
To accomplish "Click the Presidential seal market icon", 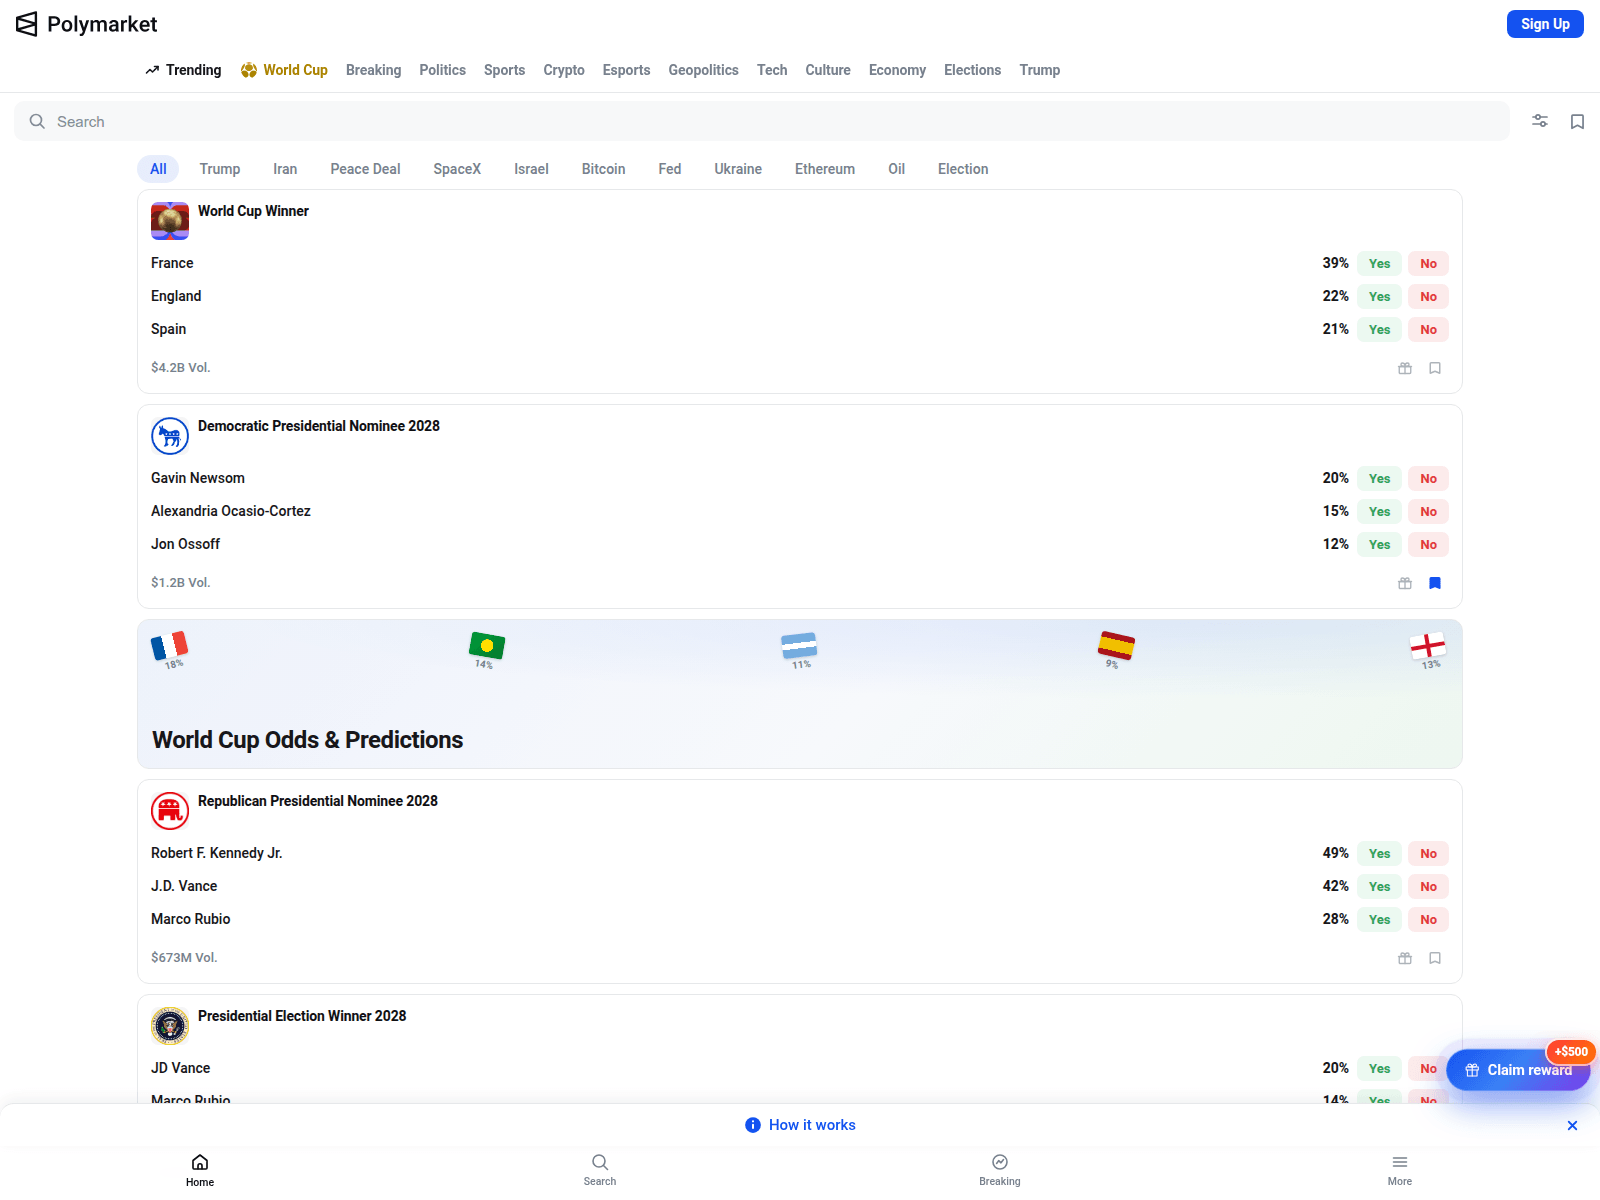I will click(170, 1026).
